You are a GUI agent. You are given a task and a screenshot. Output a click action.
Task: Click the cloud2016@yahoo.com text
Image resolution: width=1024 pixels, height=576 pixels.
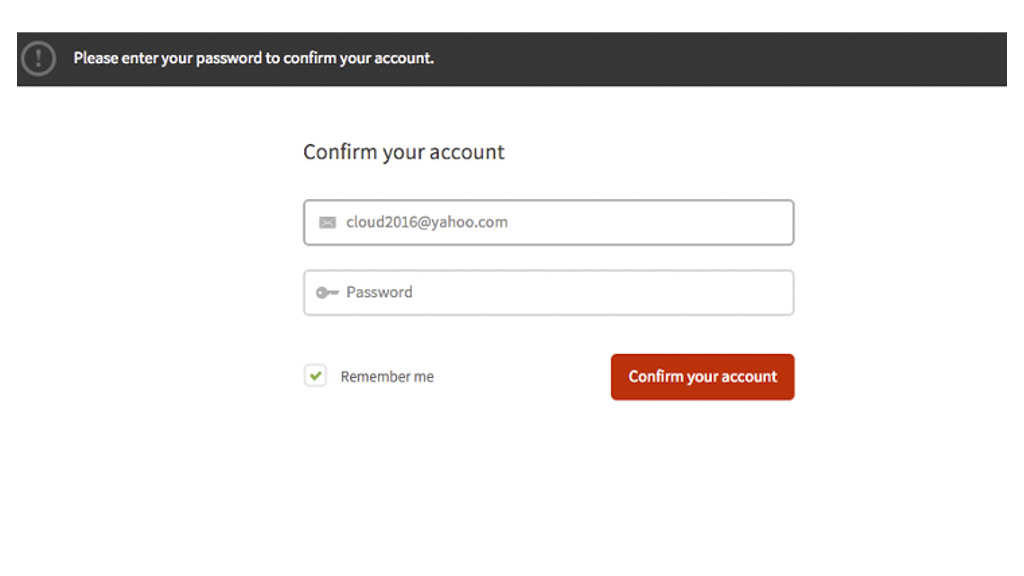(x=427, y=223)
